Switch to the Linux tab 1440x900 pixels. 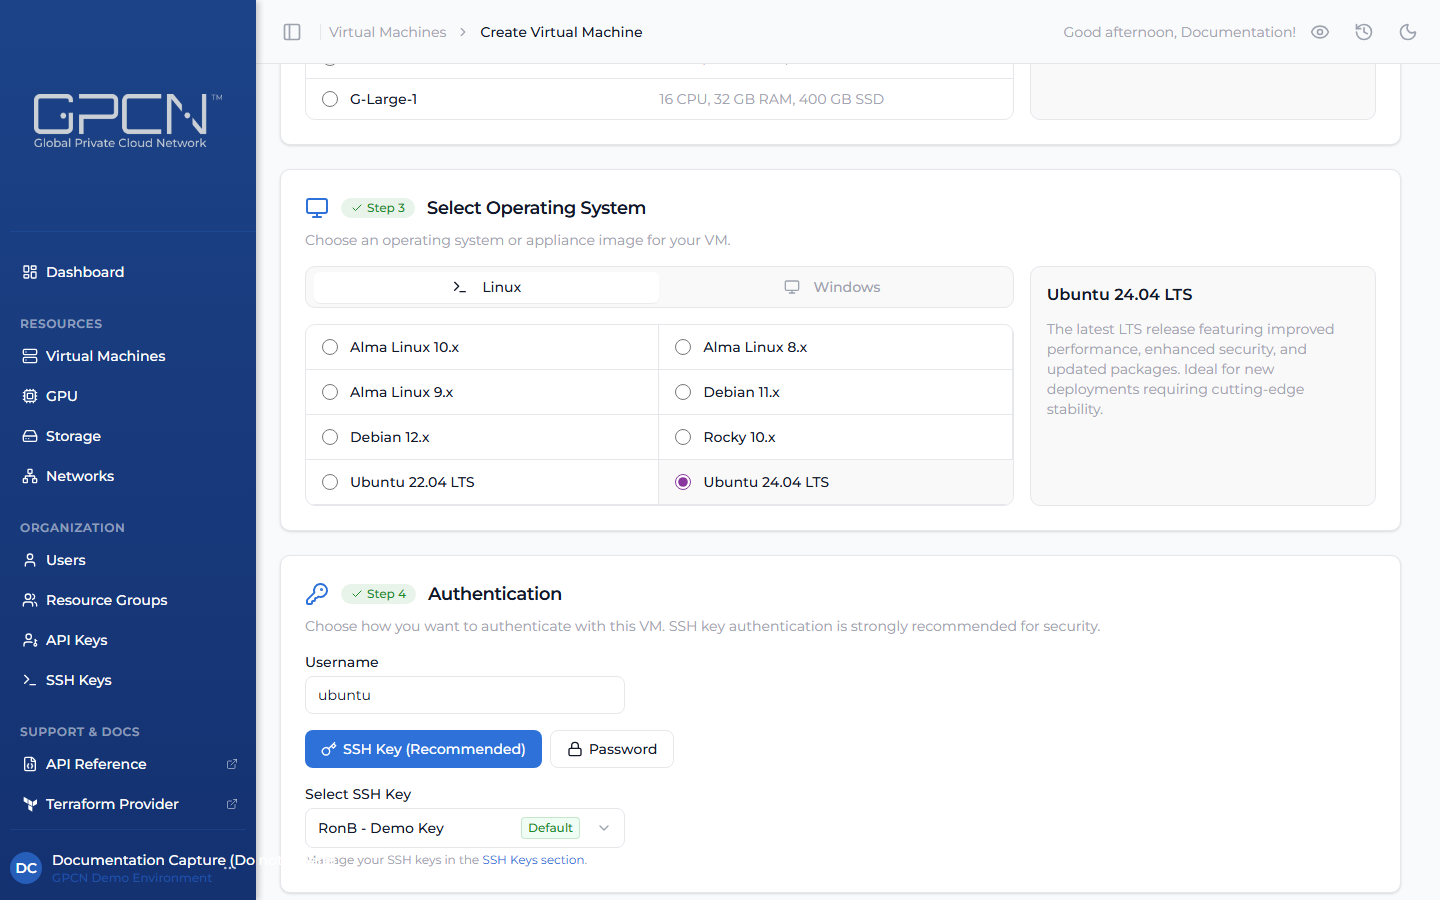(486, 287)
